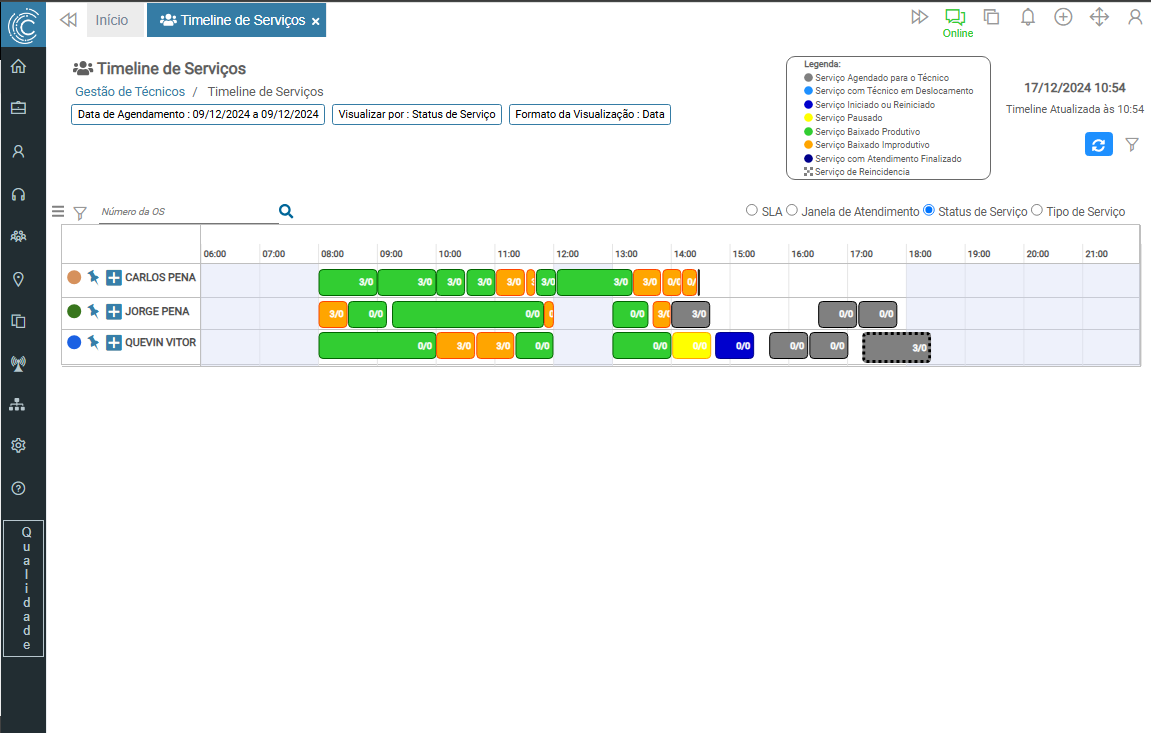Open the Gestão de Técnicos breadcrumb link
Viewport: 1151px width, 733px height.
click(x=130, y=91)
